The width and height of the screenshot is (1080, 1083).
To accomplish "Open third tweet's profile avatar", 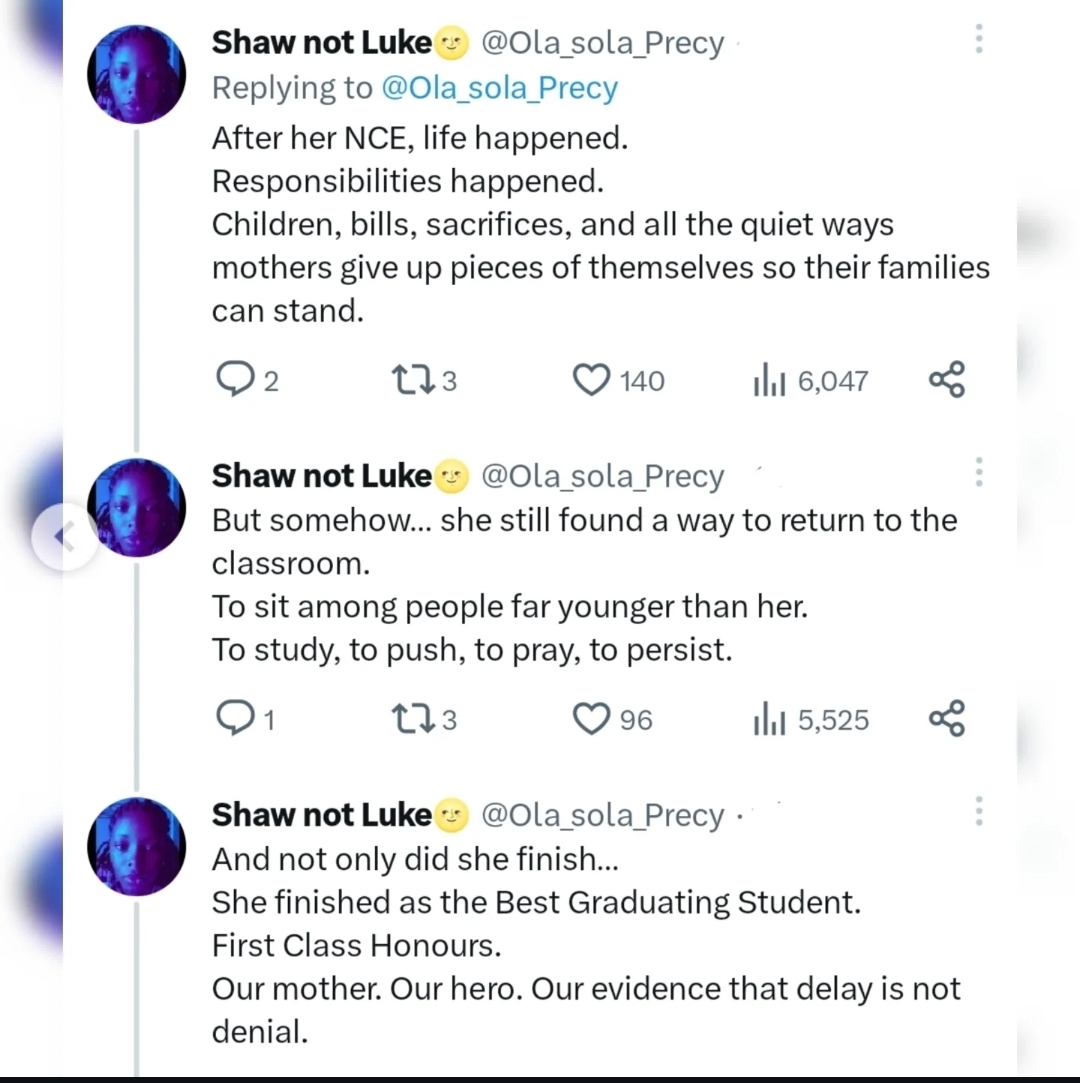I will [136, 846].
